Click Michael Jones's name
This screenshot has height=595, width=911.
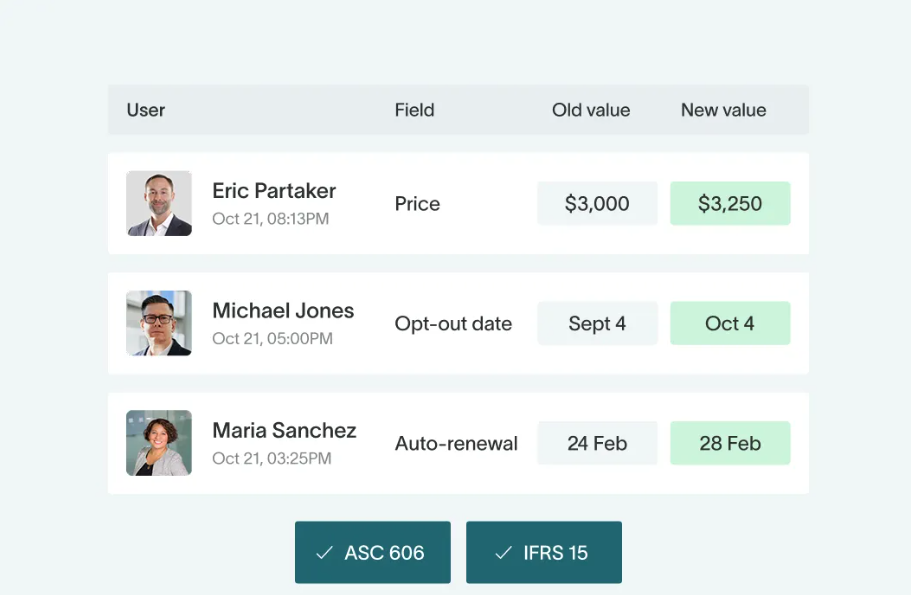(x=283, y=311)
